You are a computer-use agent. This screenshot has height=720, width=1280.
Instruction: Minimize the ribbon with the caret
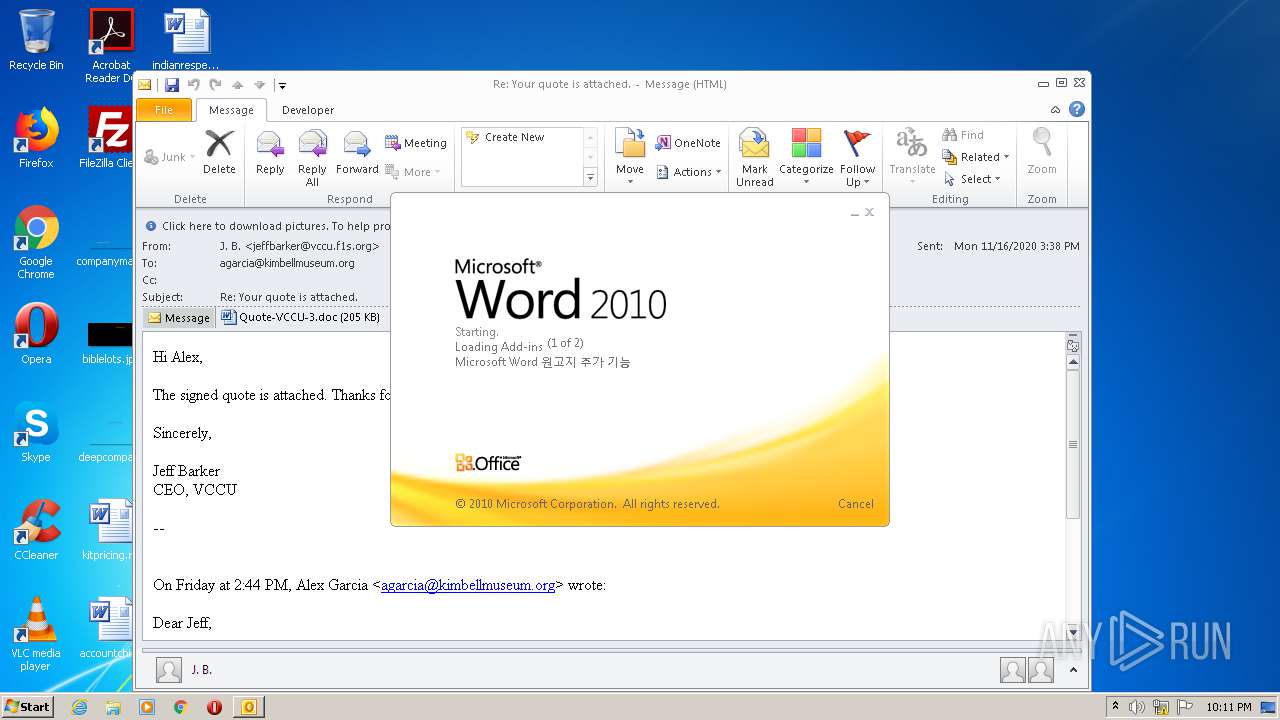pos(1055,110)
